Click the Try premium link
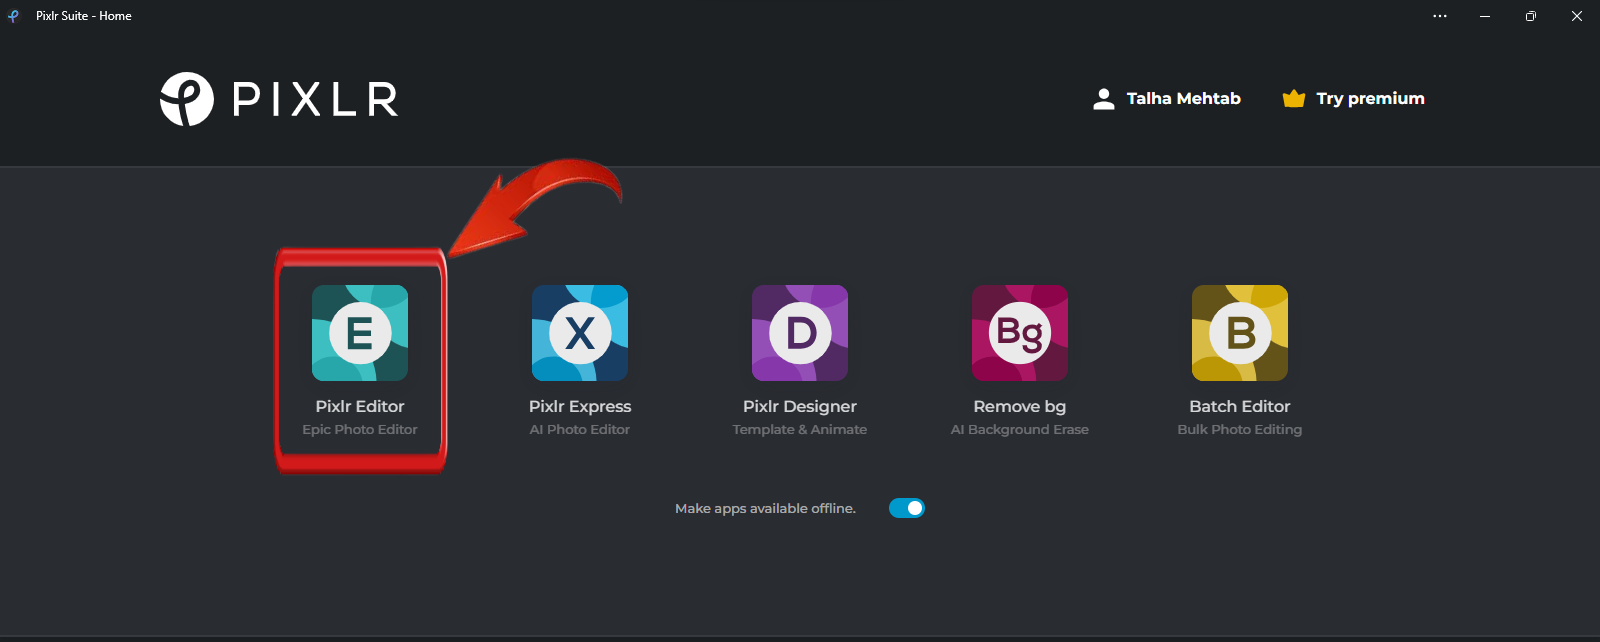This screenshot has width=1600, height=642. (1354, 99)
